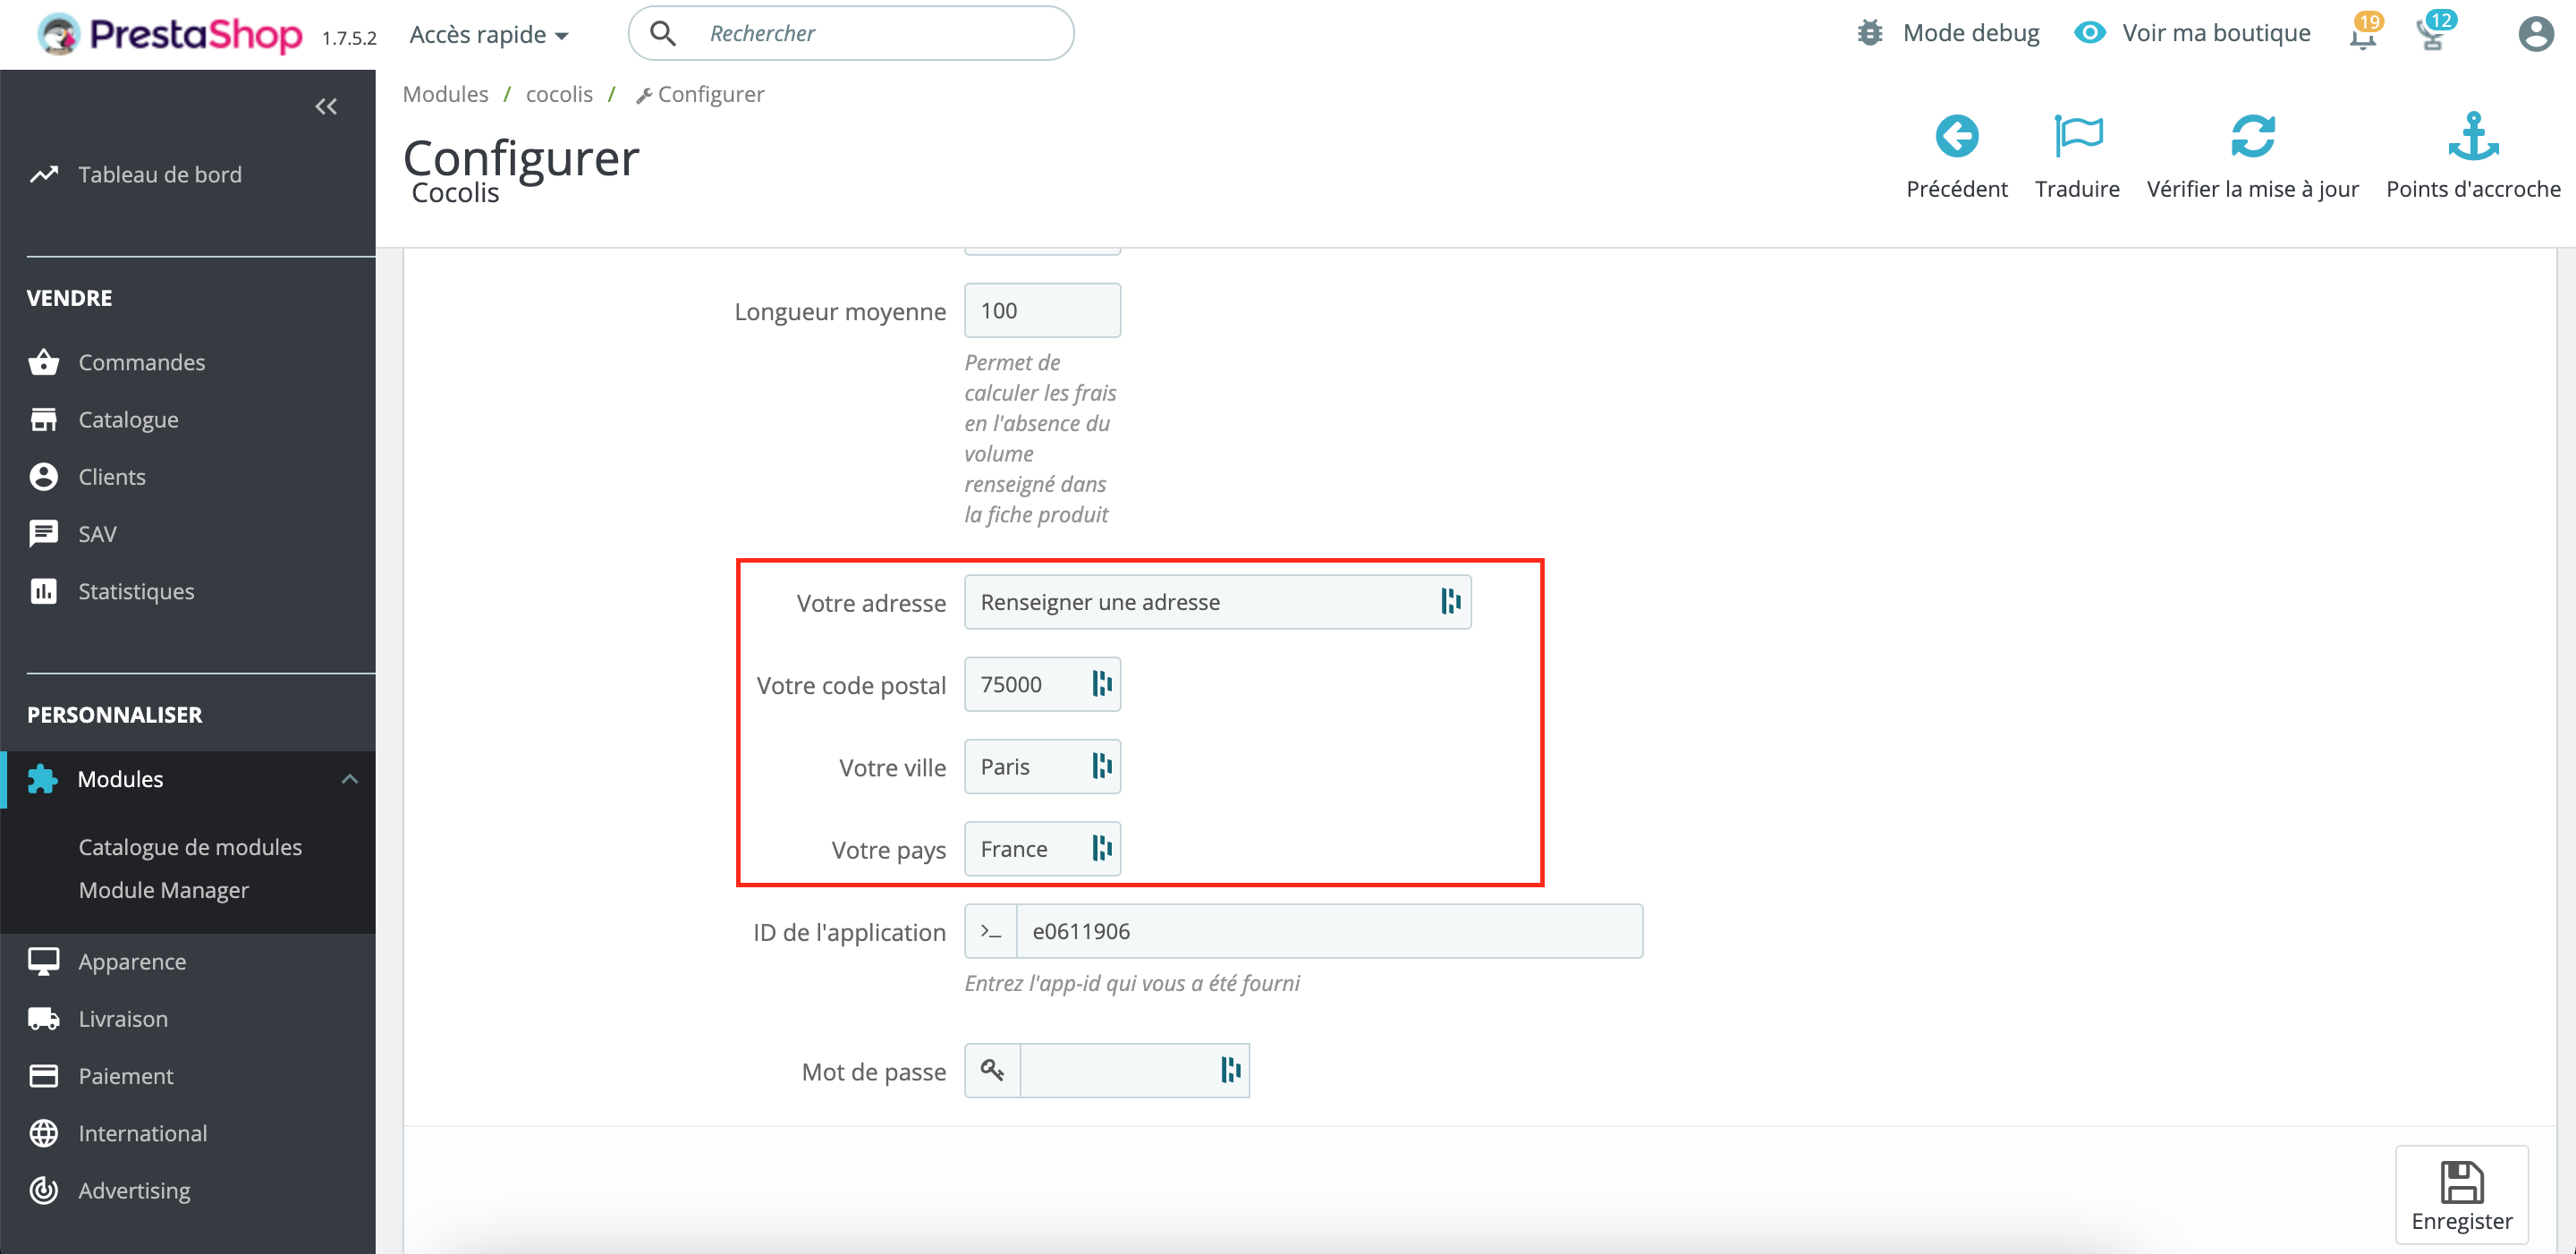This screenshot has height=1254, width=2576.
Task: Open the Points d'accroche anchor icon
Action: (2472, 137)
